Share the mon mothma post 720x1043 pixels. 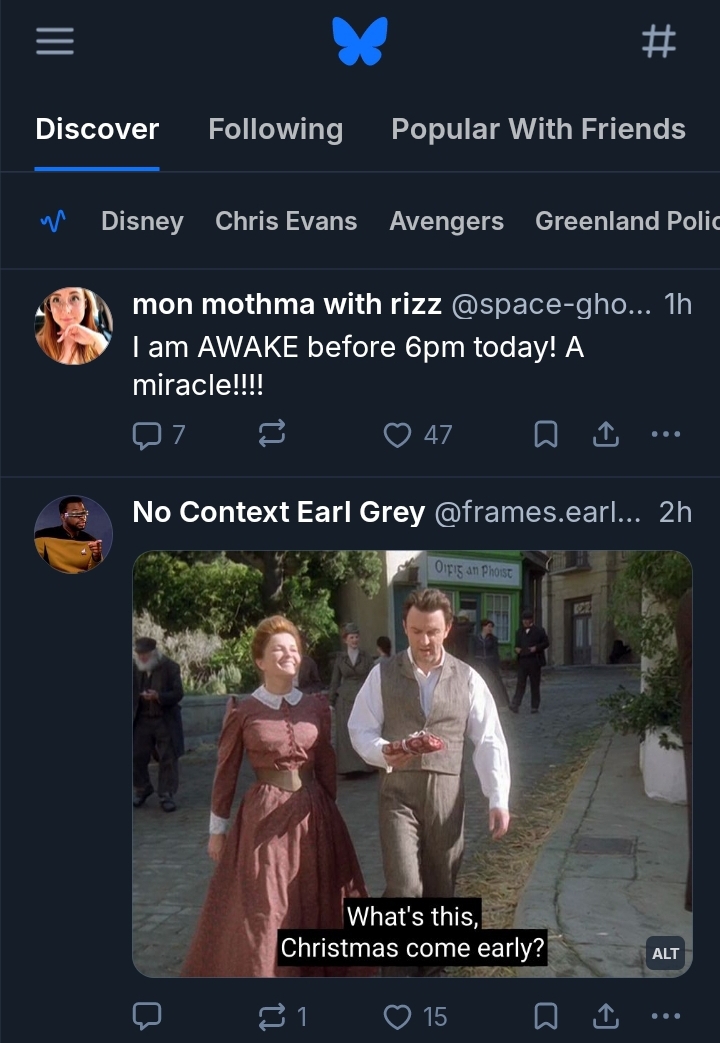click(x=606, y=434)
